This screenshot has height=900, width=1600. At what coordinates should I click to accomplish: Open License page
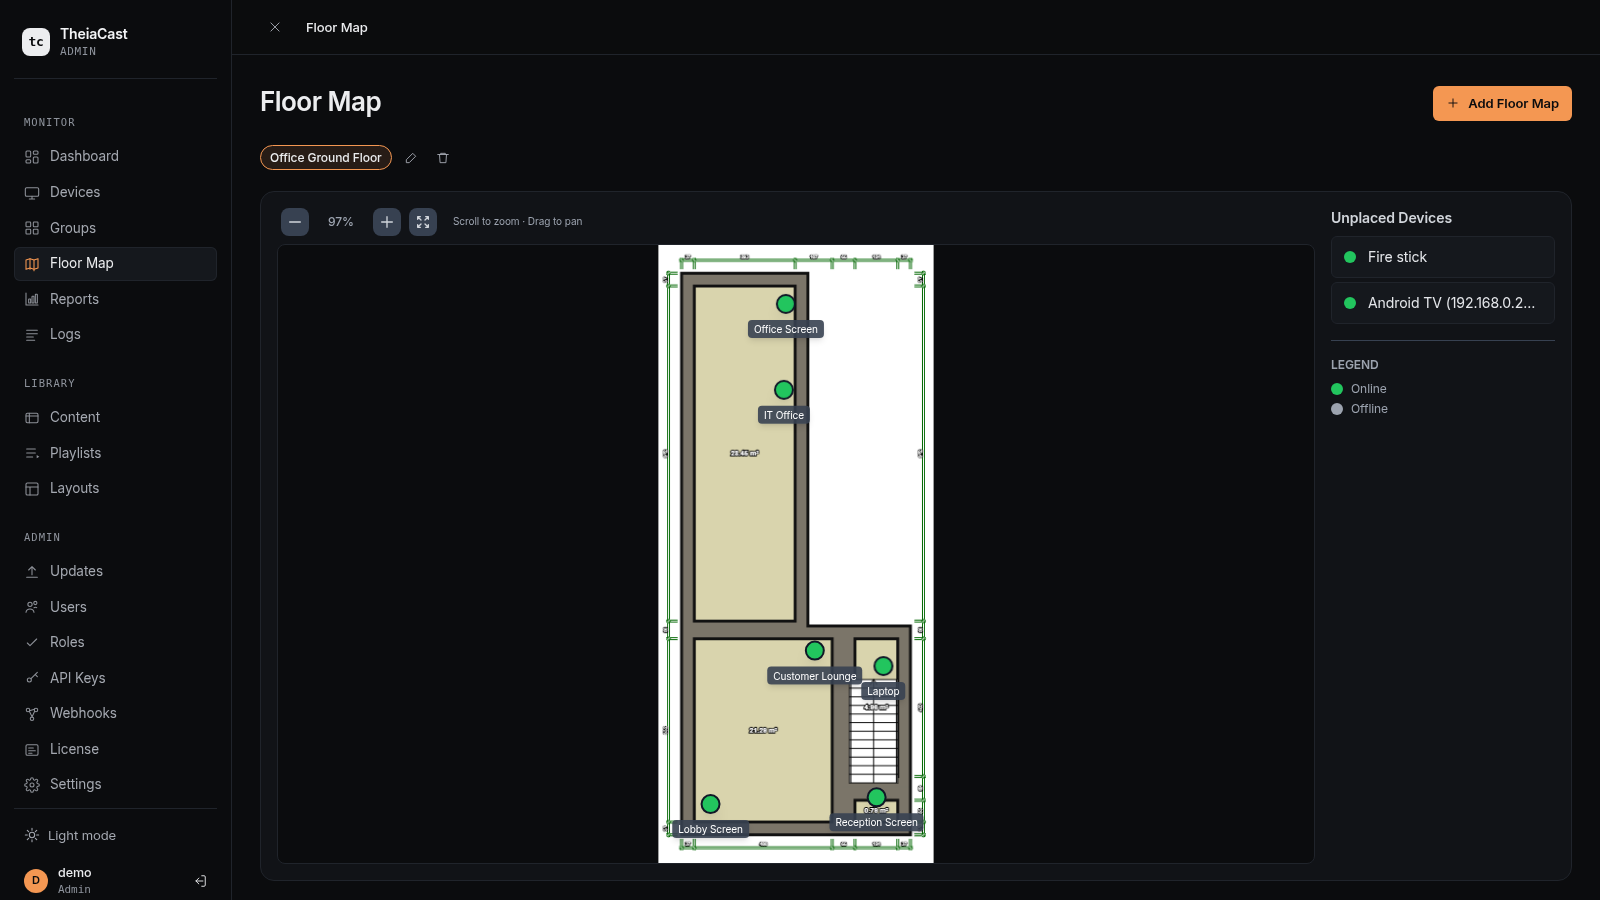[x=115, y=749]
